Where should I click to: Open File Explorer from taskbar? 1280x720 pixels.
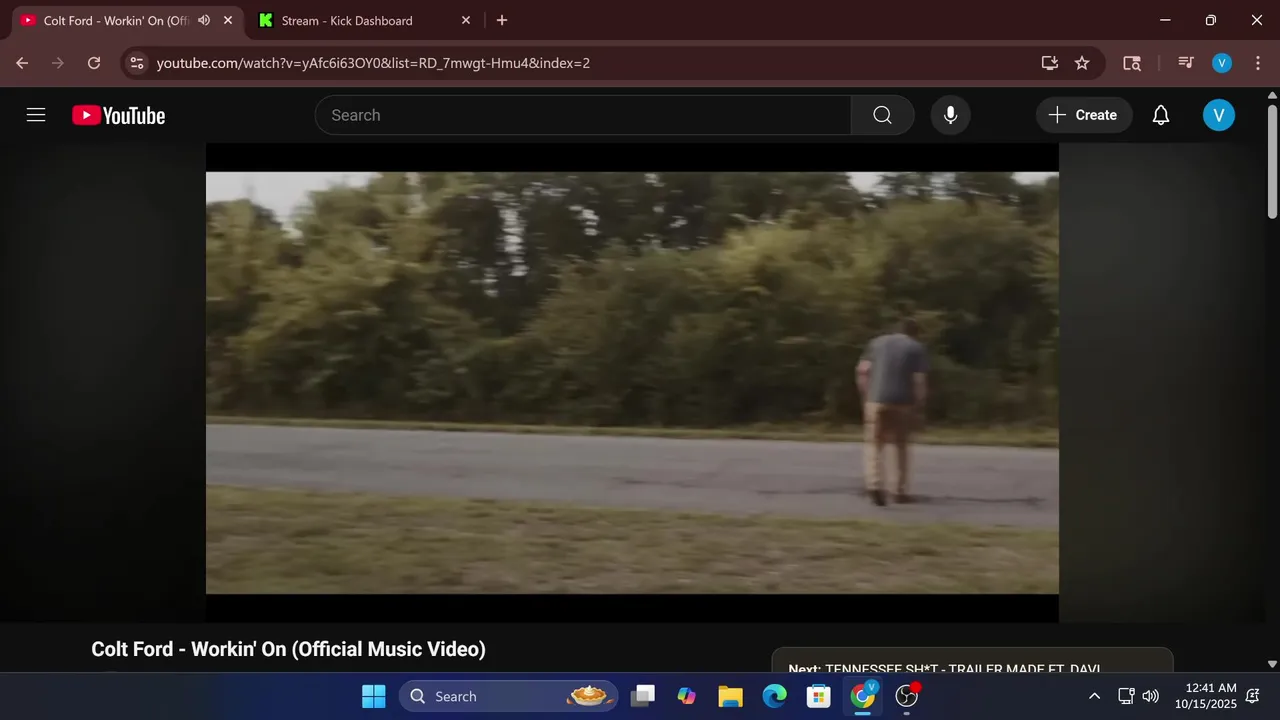[x=731, y=696]
